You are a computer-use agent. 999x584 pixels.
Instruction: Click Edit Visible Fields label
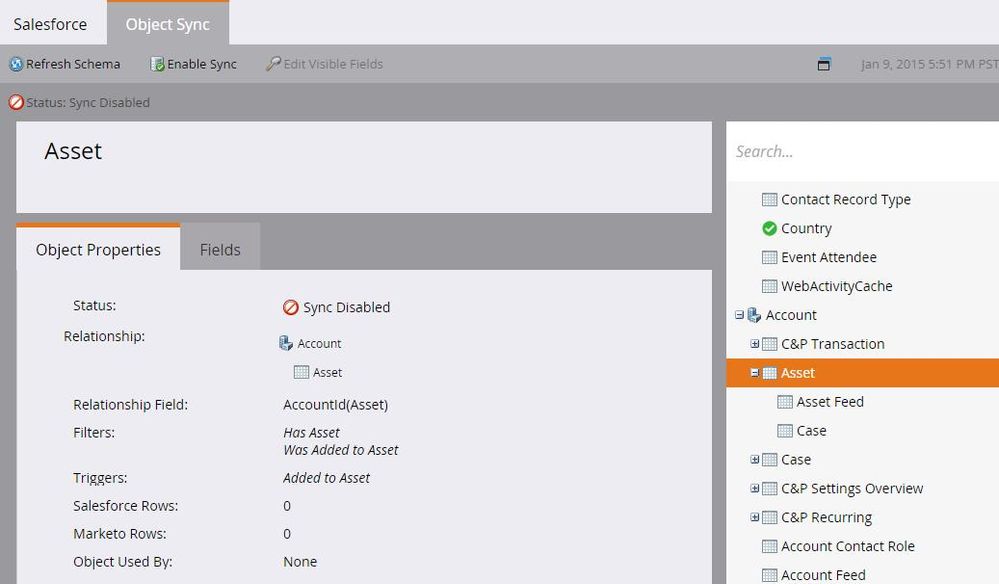click(x=333, y=64)
